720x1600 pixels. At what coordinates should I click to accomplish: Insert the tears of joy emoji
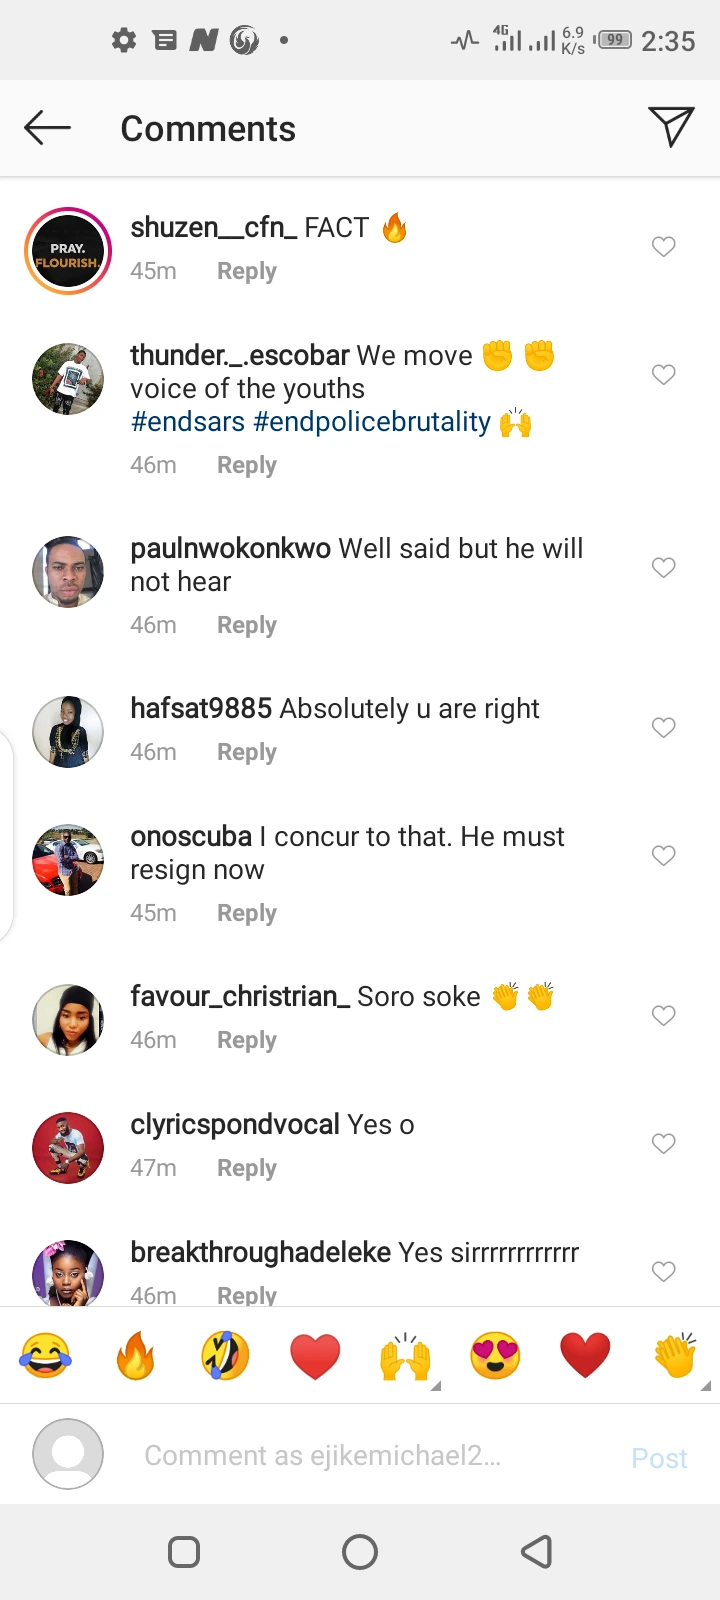point(45,1356)
